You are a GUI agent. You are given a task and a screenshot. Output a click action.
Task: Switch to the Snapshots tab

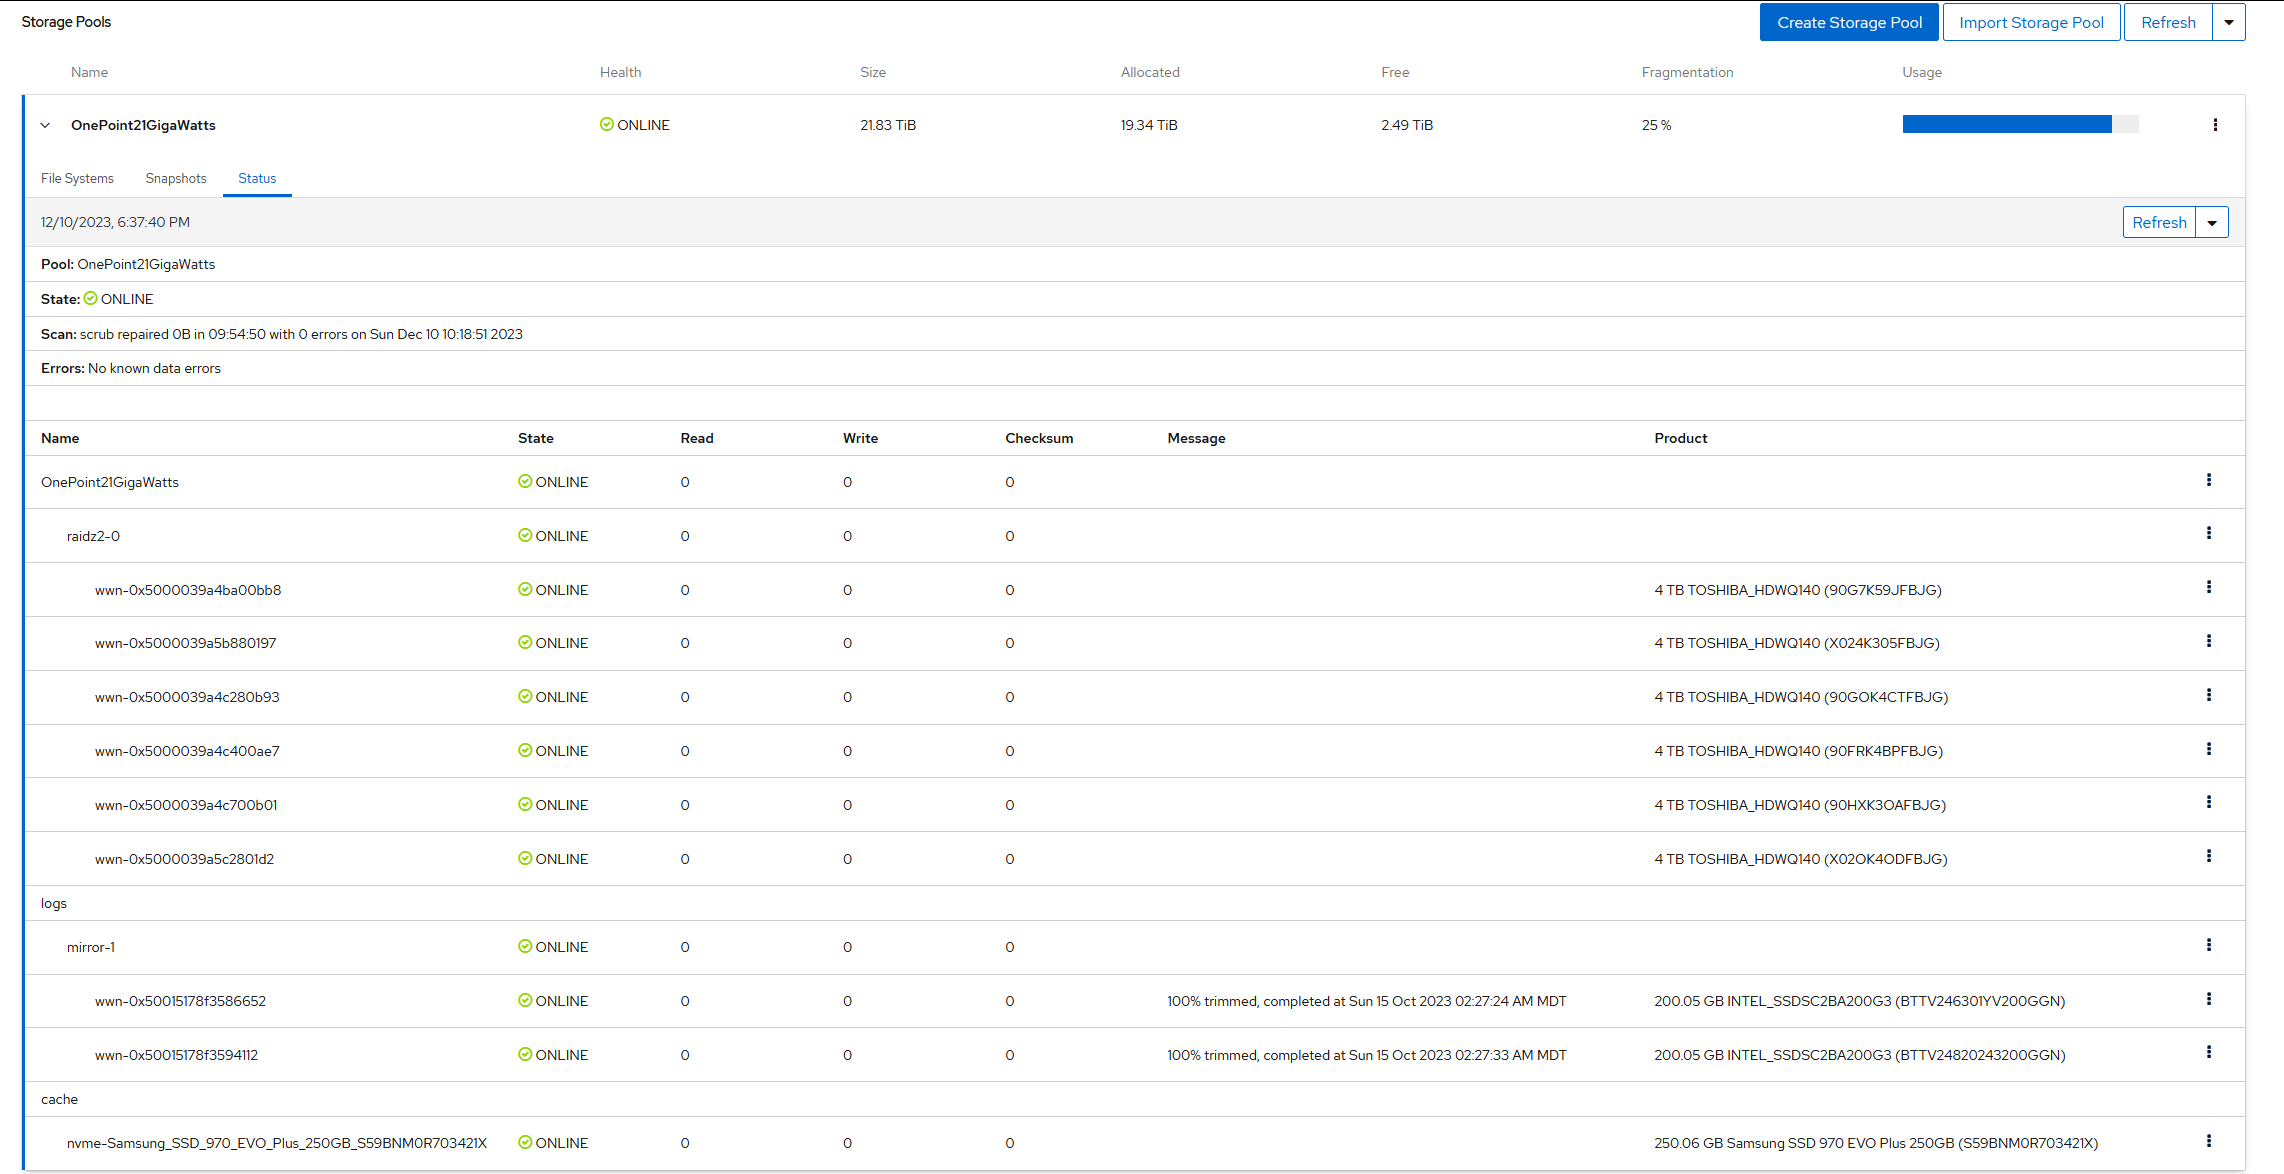pos(176,179)
